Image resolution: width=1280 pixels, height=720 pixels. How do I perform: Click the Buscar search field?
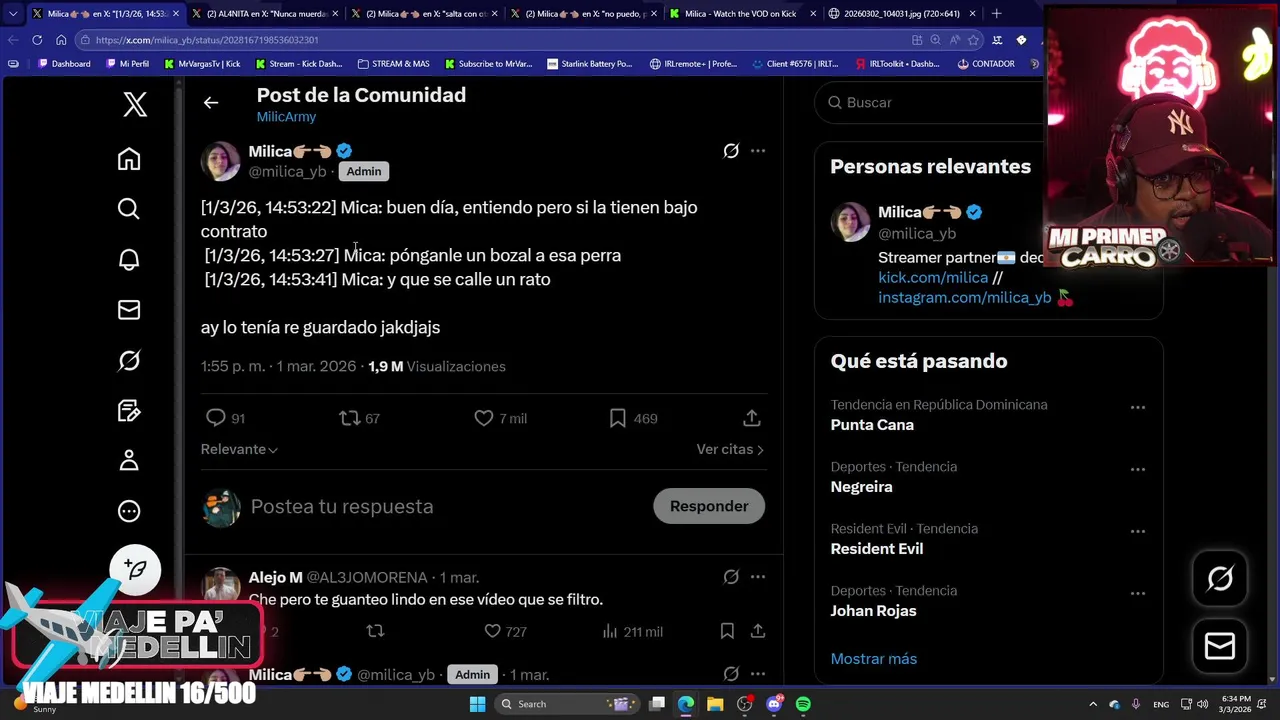(930, 102)
